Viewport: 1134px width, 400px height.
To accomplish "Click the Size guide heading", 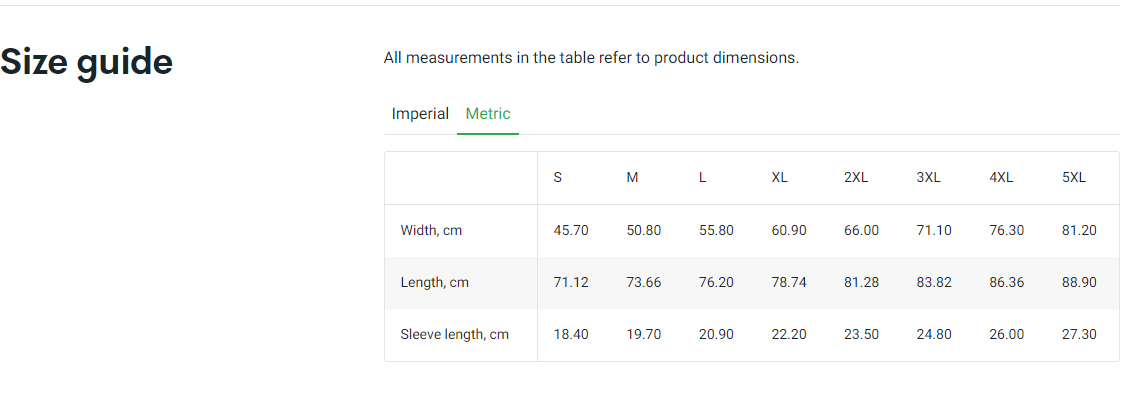I will click(87, 62).
